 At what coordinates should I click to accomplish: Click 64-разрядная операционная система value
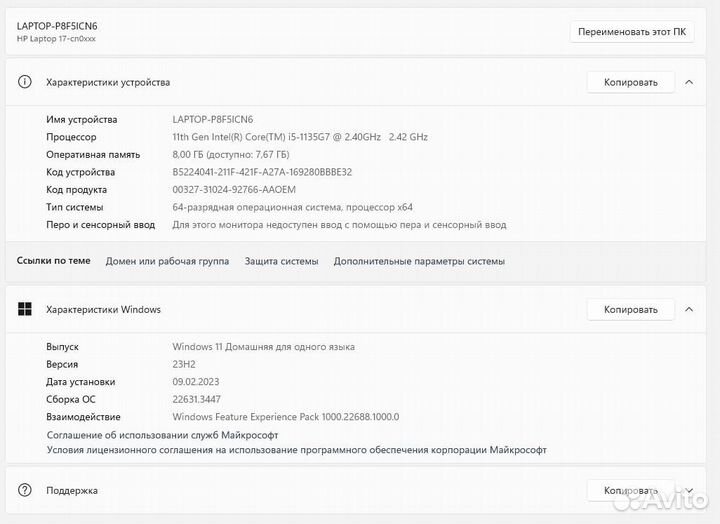292,207
